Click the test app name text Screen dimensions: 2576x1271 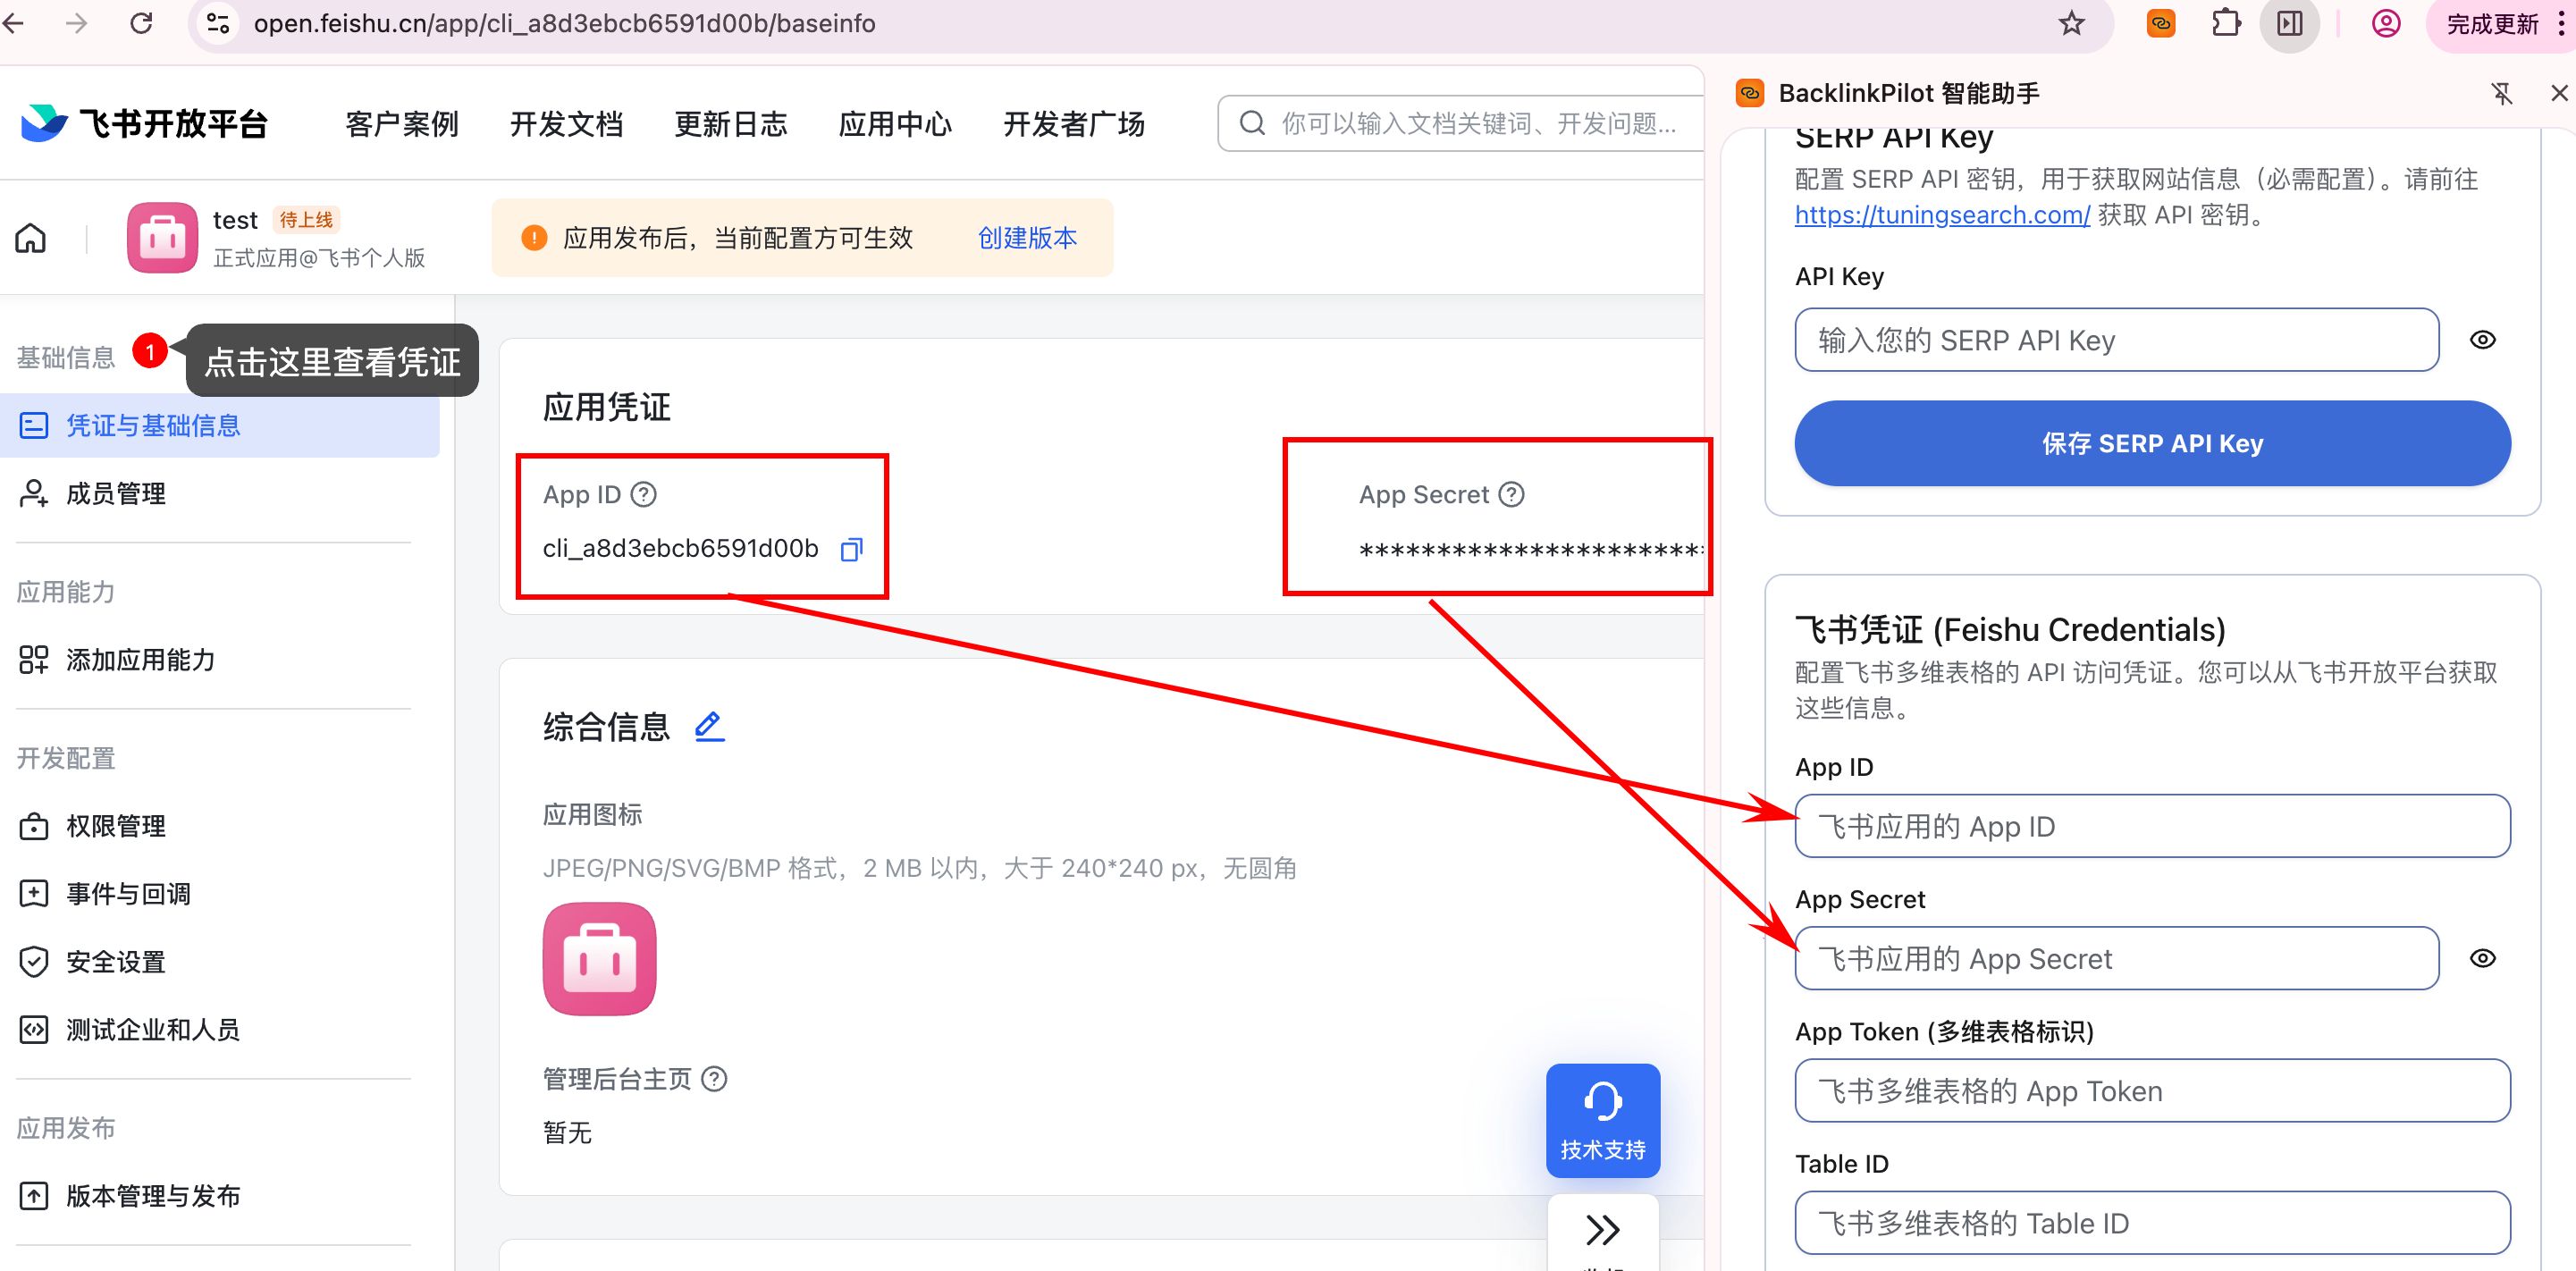click(x=235, y=220)
